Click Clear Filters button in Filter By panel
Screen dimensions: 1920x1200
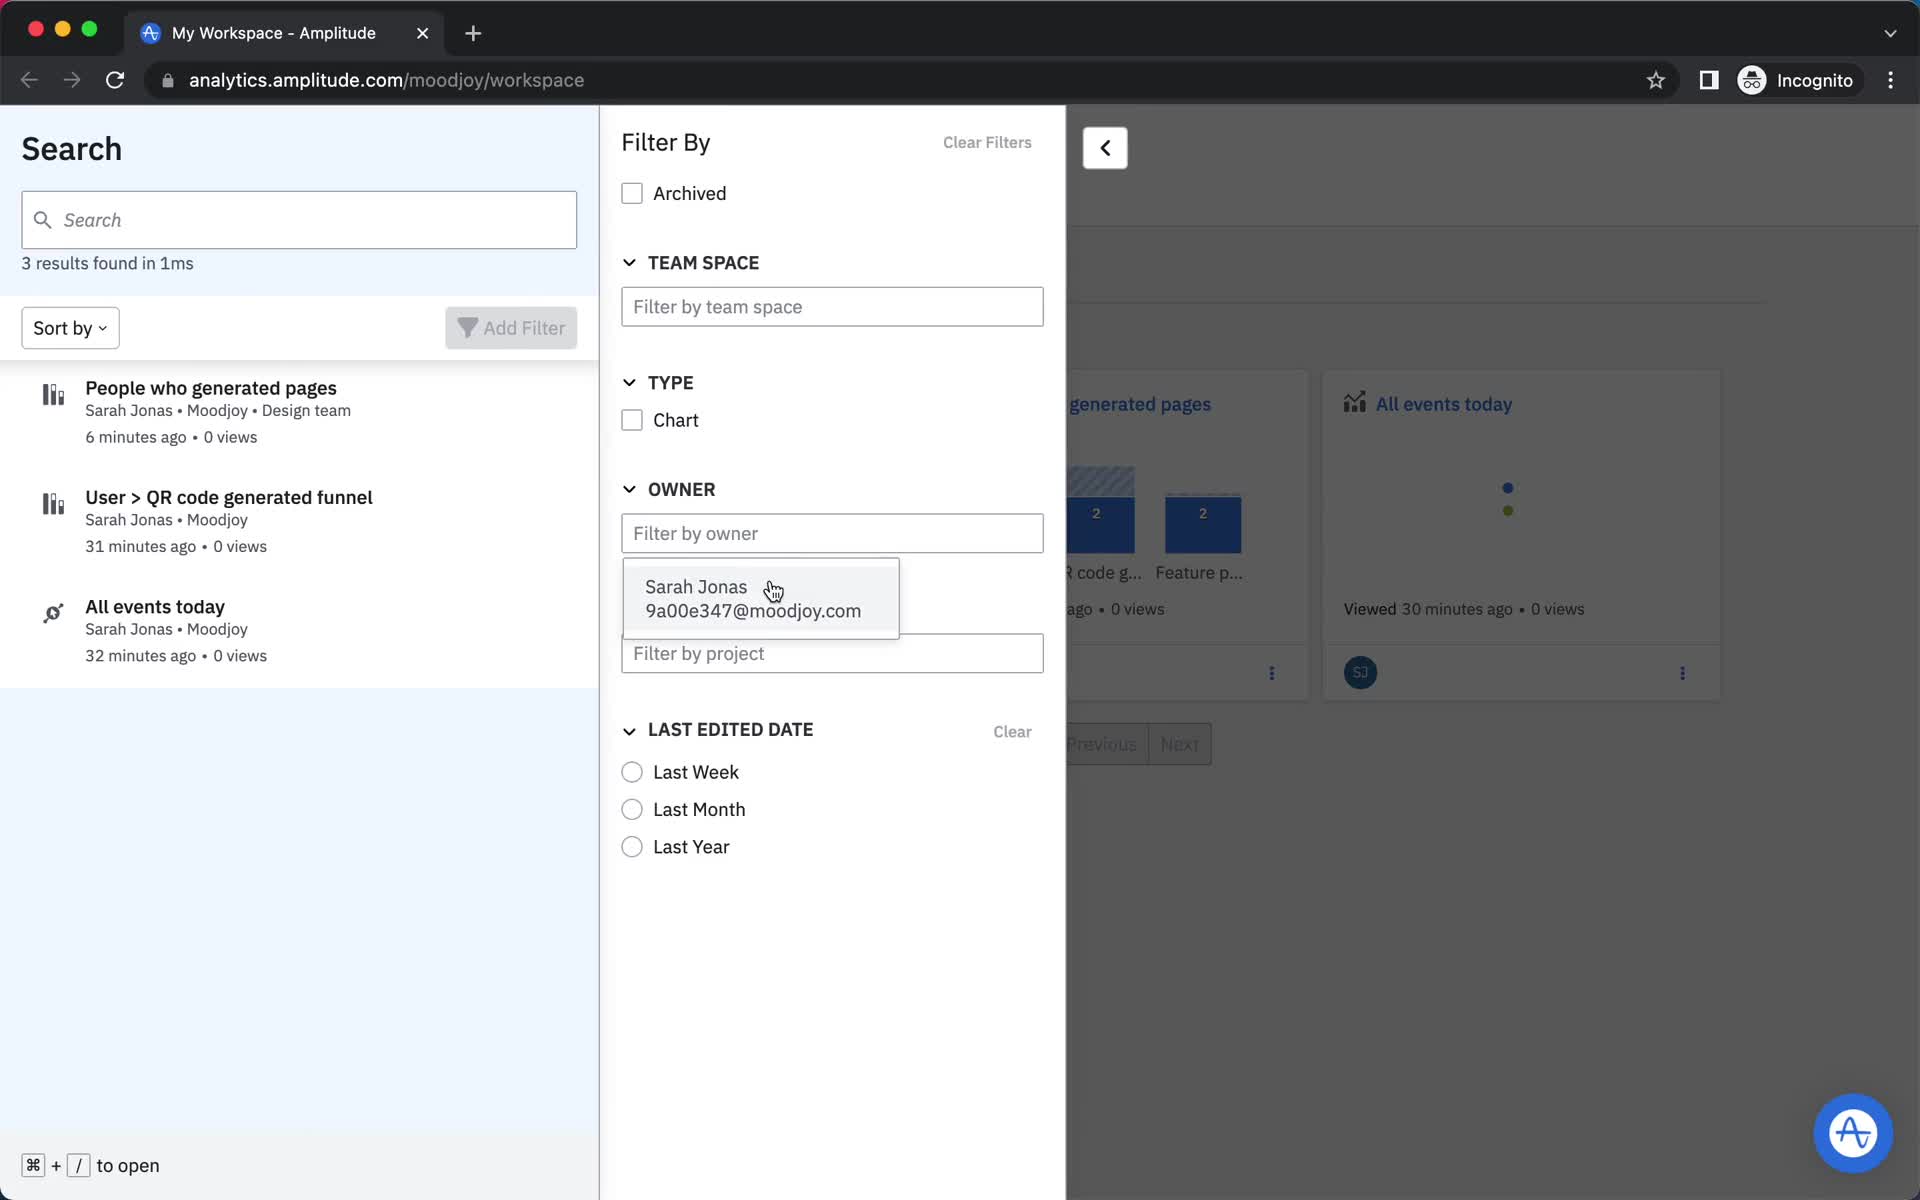[987, 142]
